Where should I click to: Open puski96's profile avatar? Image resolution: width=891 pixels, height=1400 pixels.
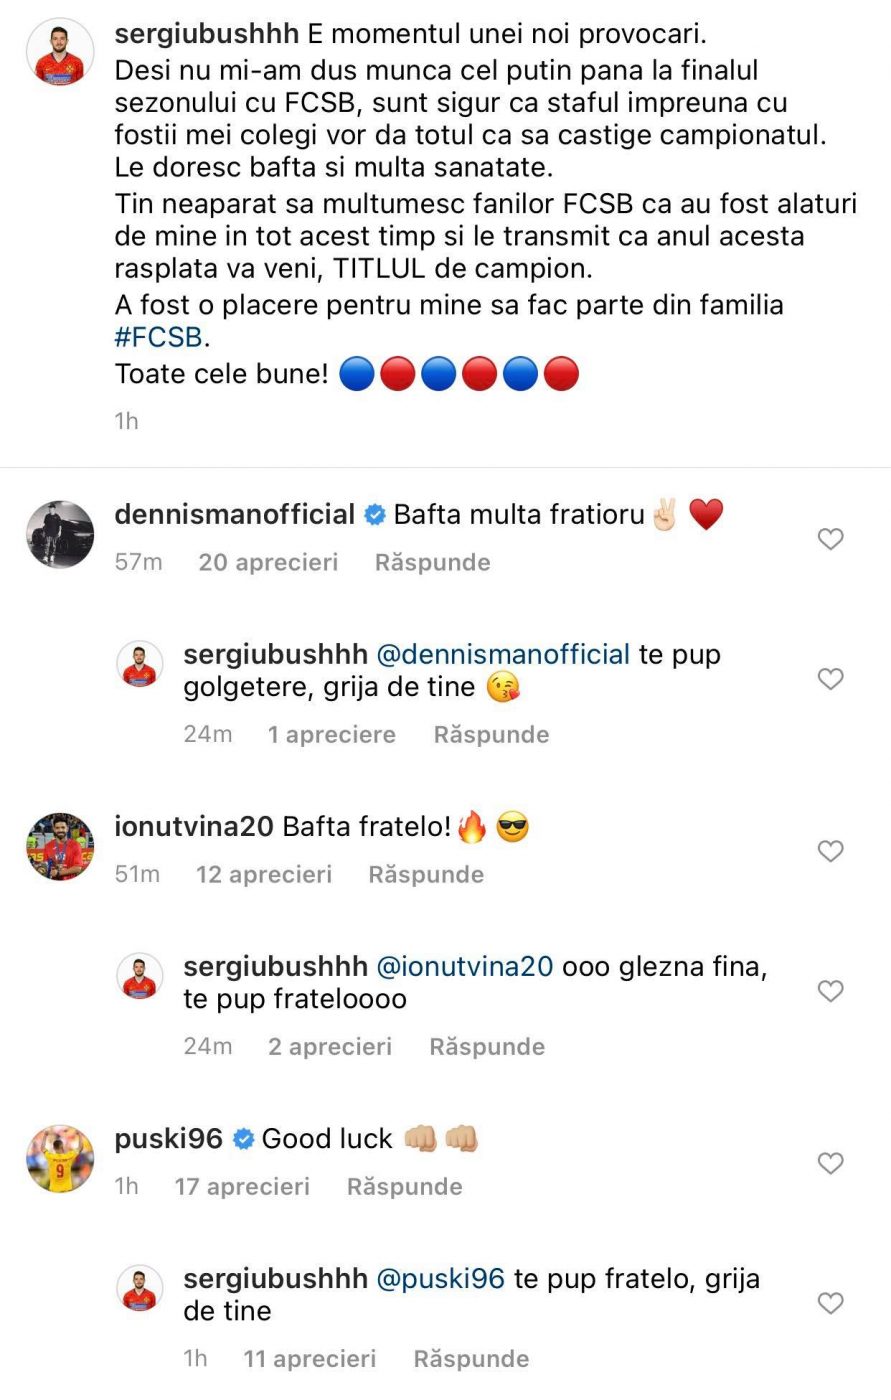pyautogui.click(x=60, y=1158)
